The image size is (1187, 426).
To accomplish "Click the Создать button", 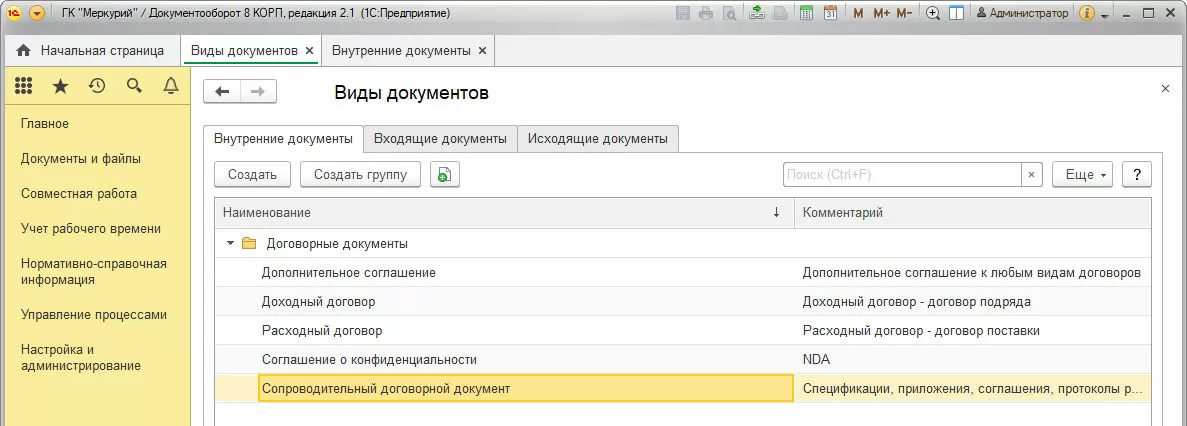I will pos(252,175).
